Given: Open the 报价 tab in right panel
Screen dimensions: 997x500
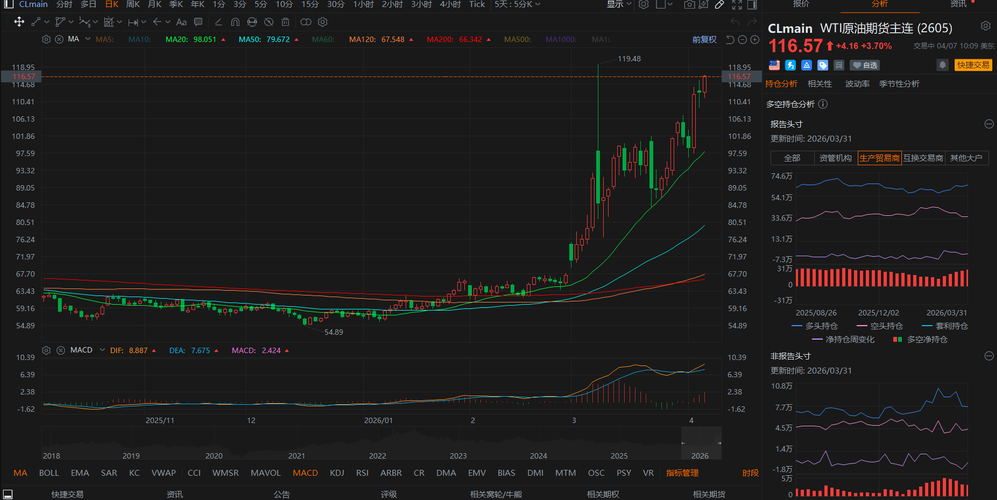Looking at the screenshot, I should [x=801, y=4].
